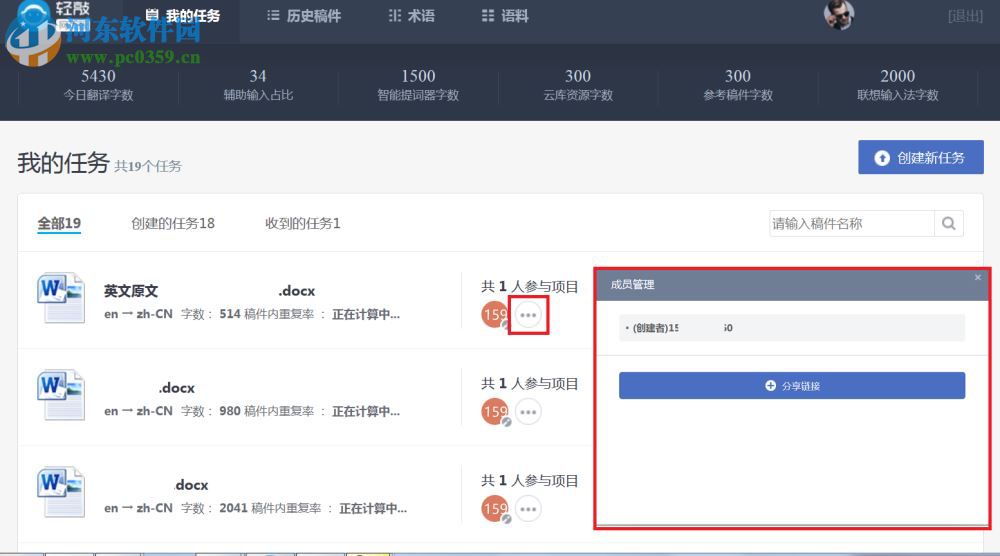Screen dimensions: 1000x556
Task: Click the 2000 联想输入法字数 statistic
Action: tap(898, 85)
